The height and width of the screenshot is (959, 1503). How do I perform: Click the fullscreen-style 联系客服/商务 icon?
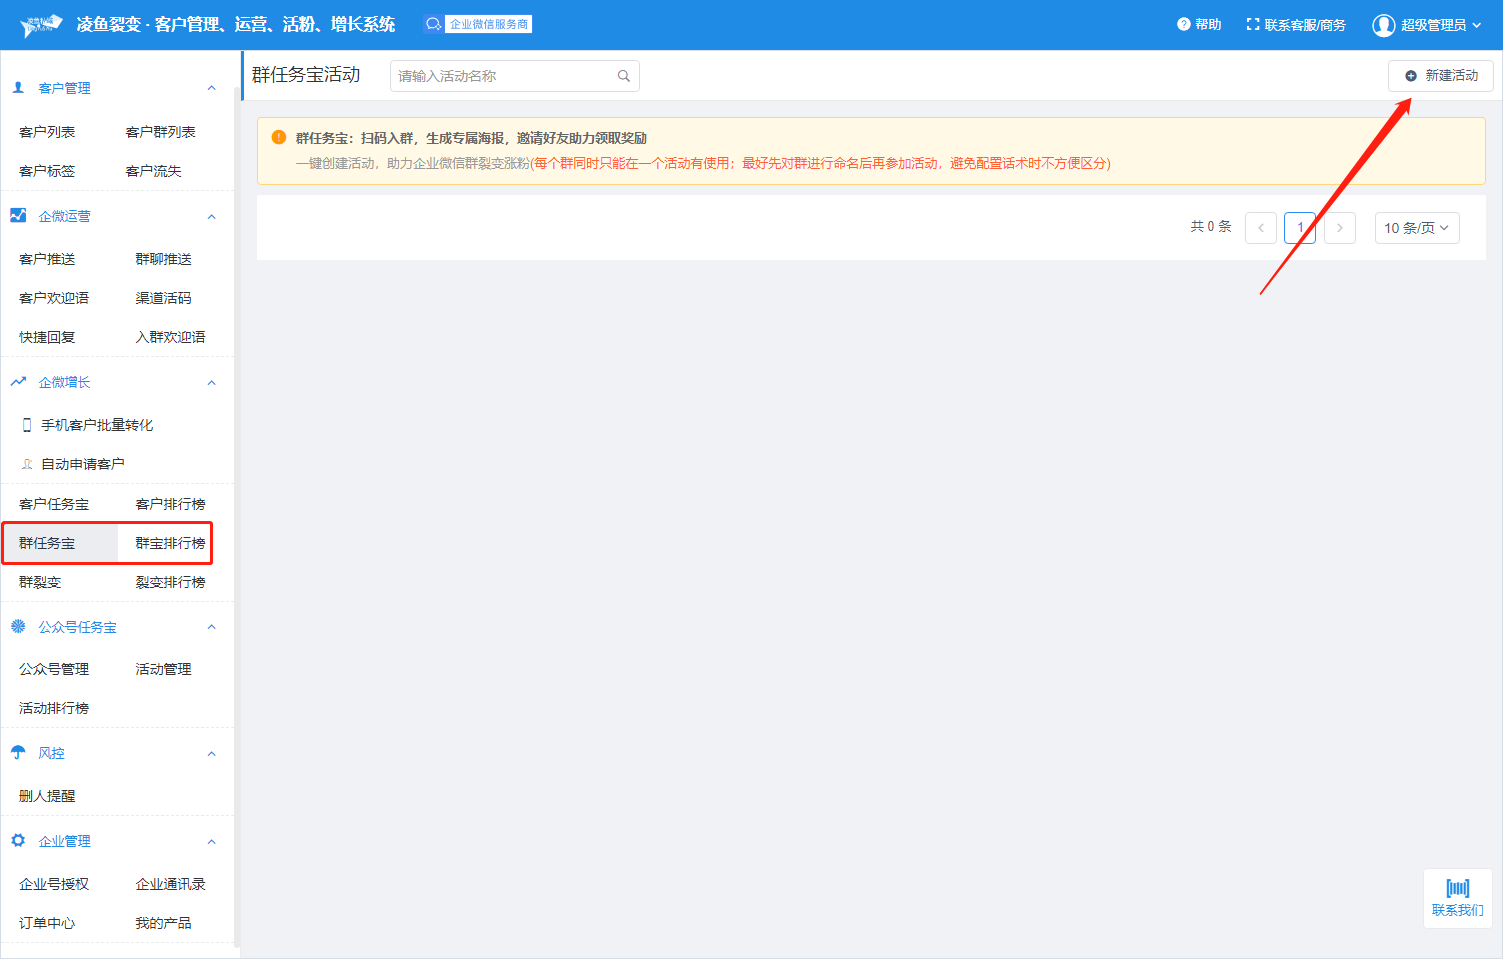pyautogui.click(x=1252, y=25)
